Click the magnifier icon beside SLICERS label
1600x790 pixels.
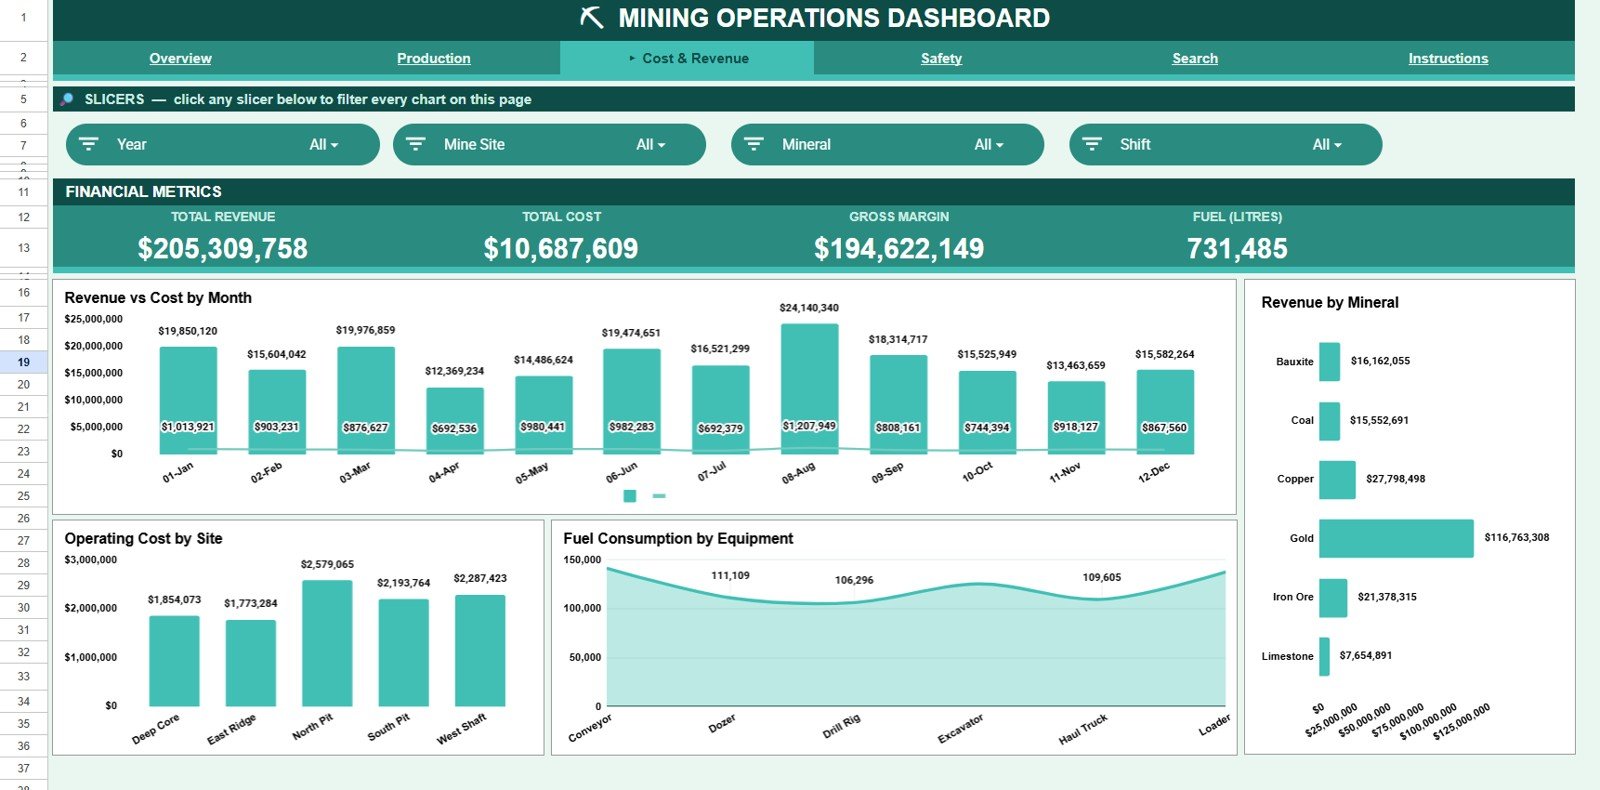[x=67, y=99]
